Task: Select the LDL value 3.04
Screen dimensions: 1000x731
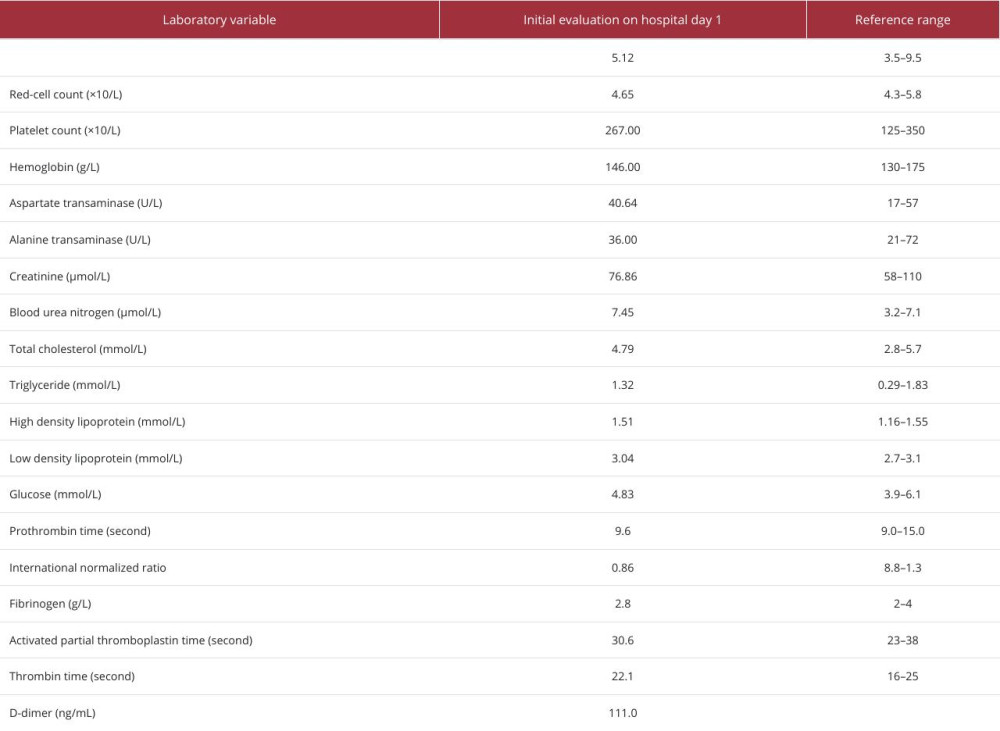Action: click(622, 458)
